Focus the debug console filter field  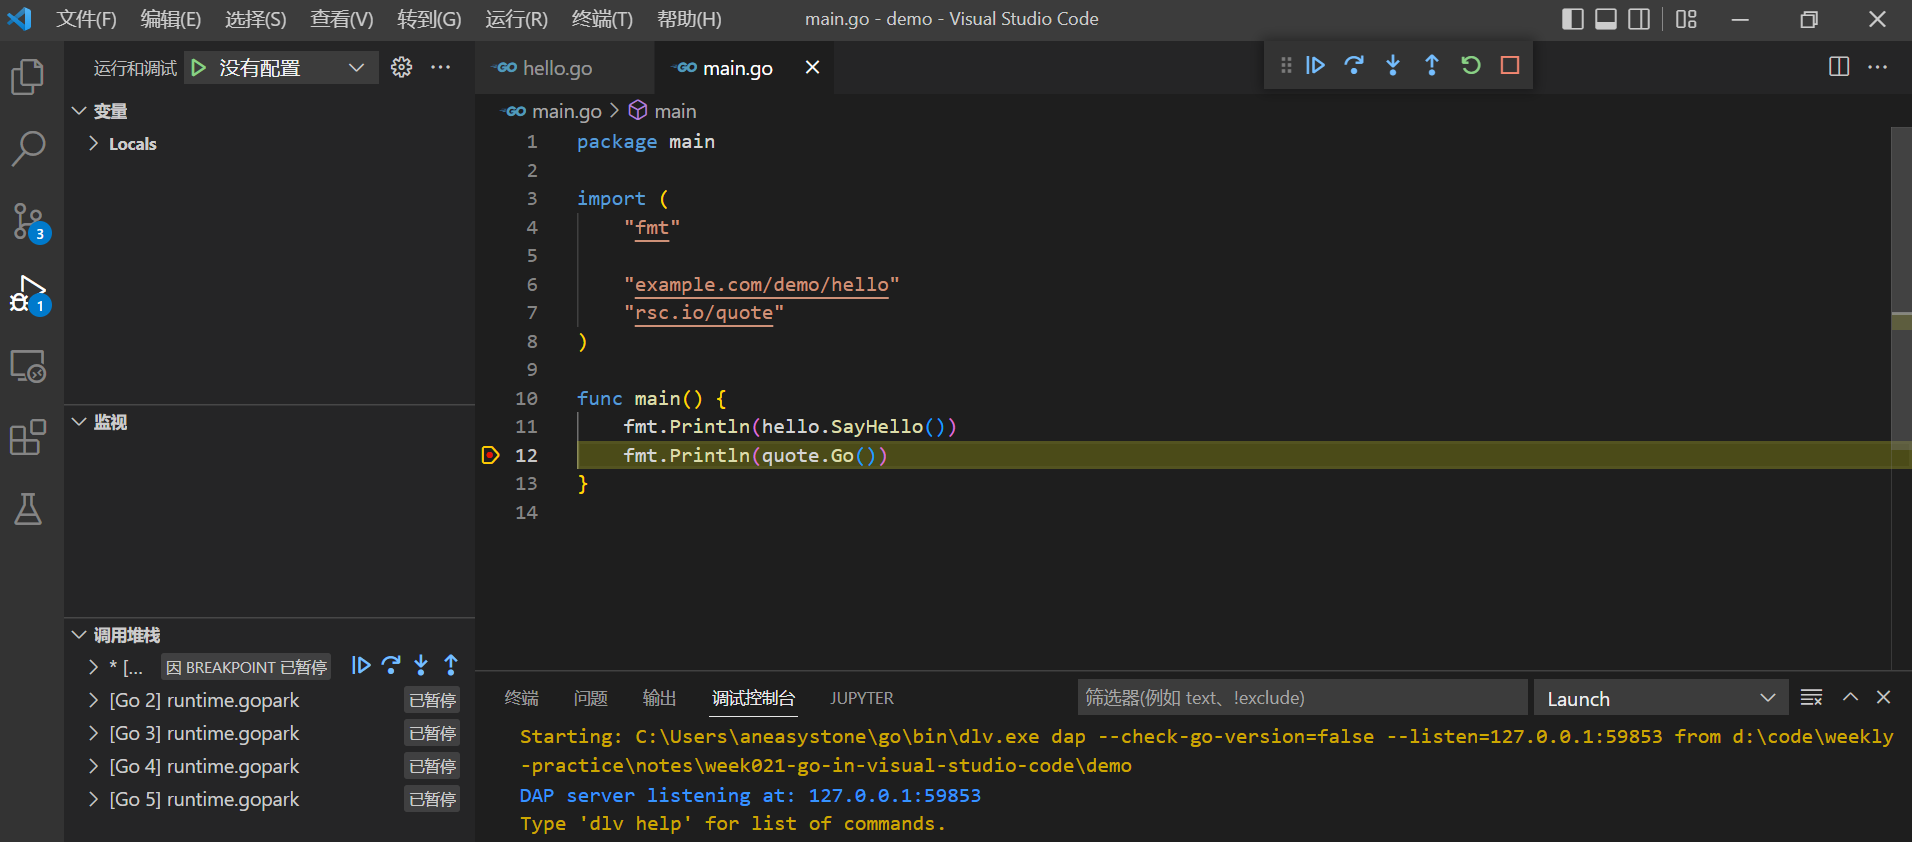pos(1302,698)
